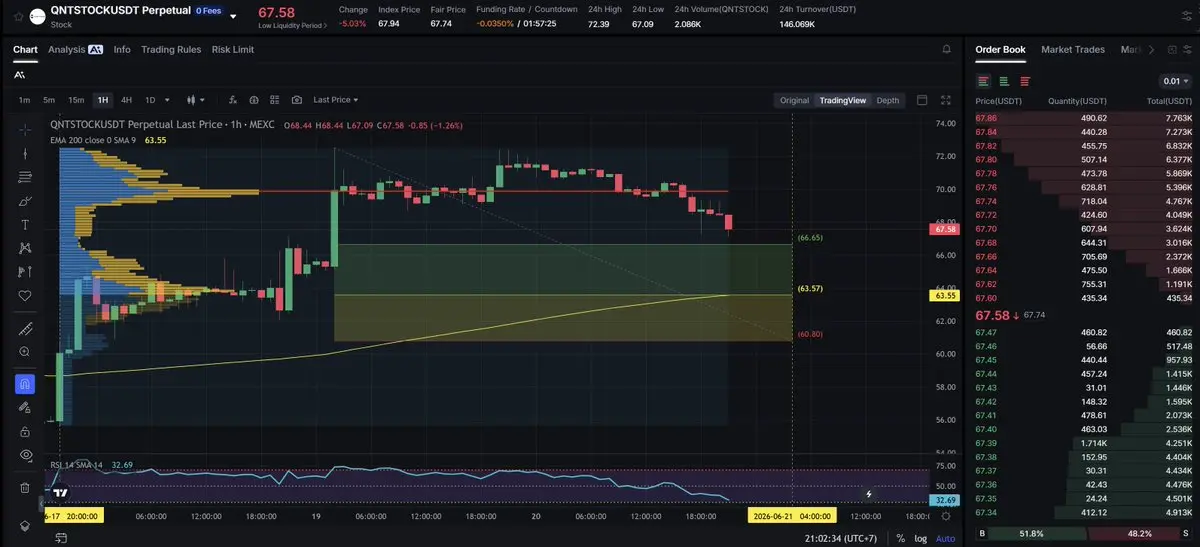The height and width of the screenshot is (547, 1200).
Task: Change order book precision 0.01 dropdown
Action: pos(1176,81)
